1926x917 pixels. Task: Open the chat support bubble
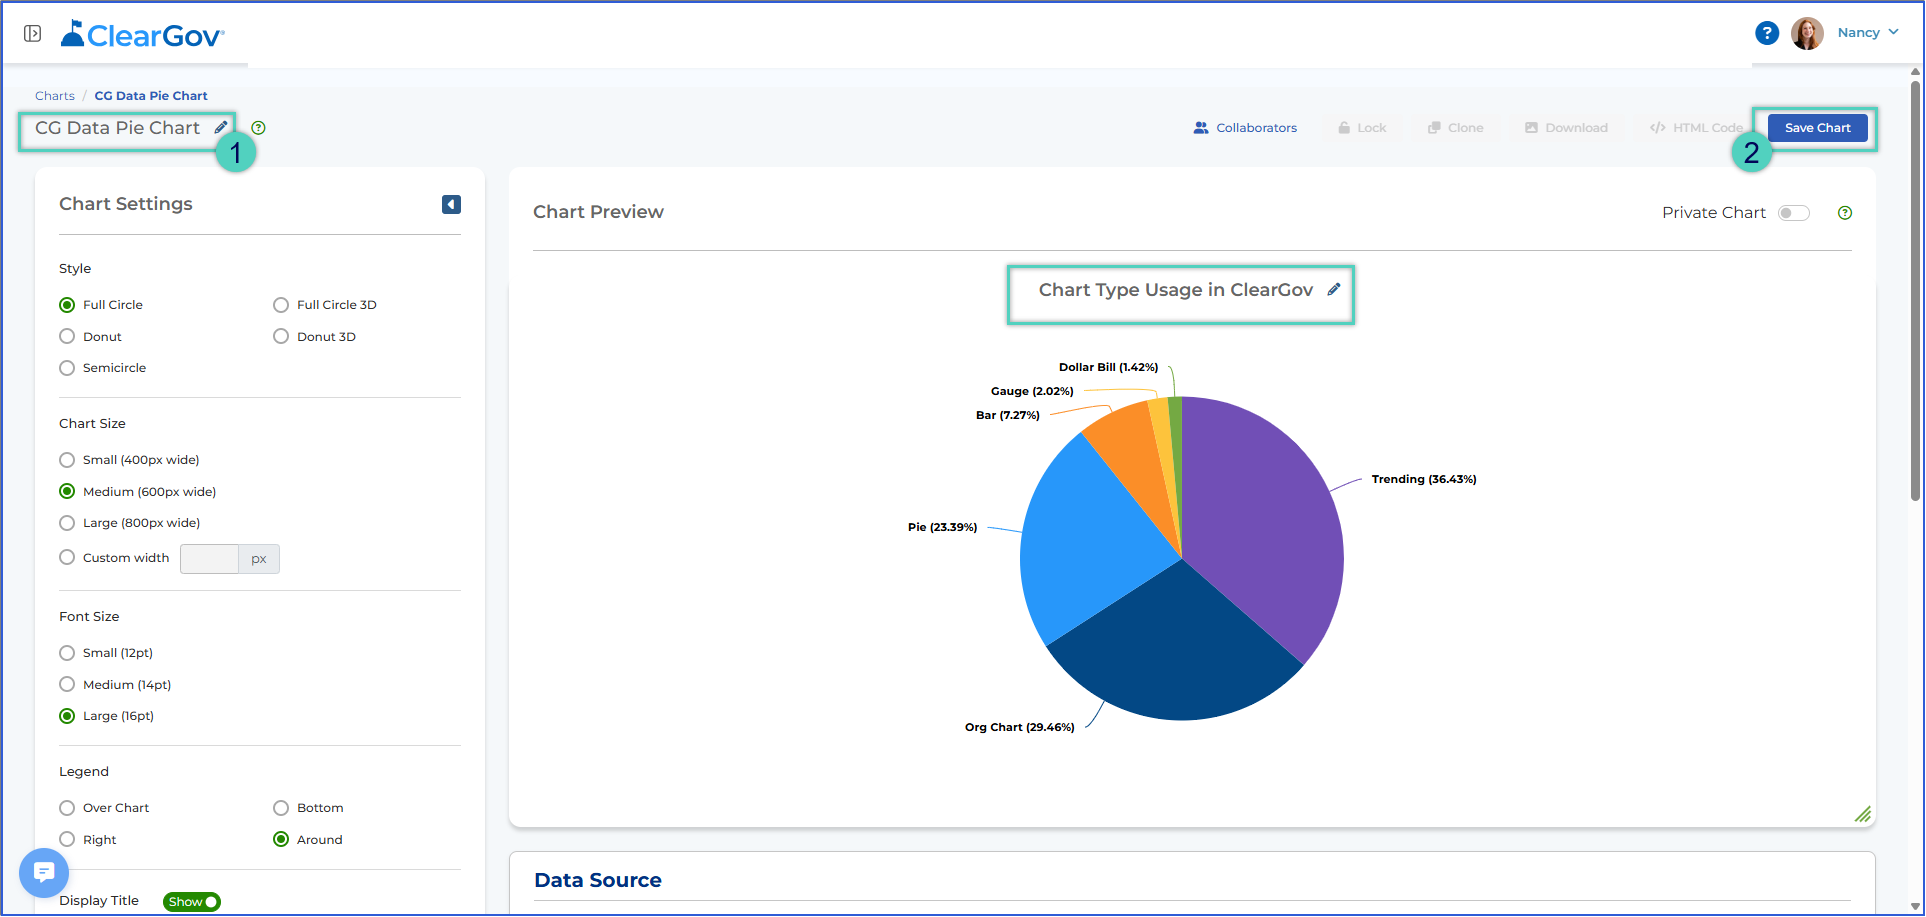point(44,873)
